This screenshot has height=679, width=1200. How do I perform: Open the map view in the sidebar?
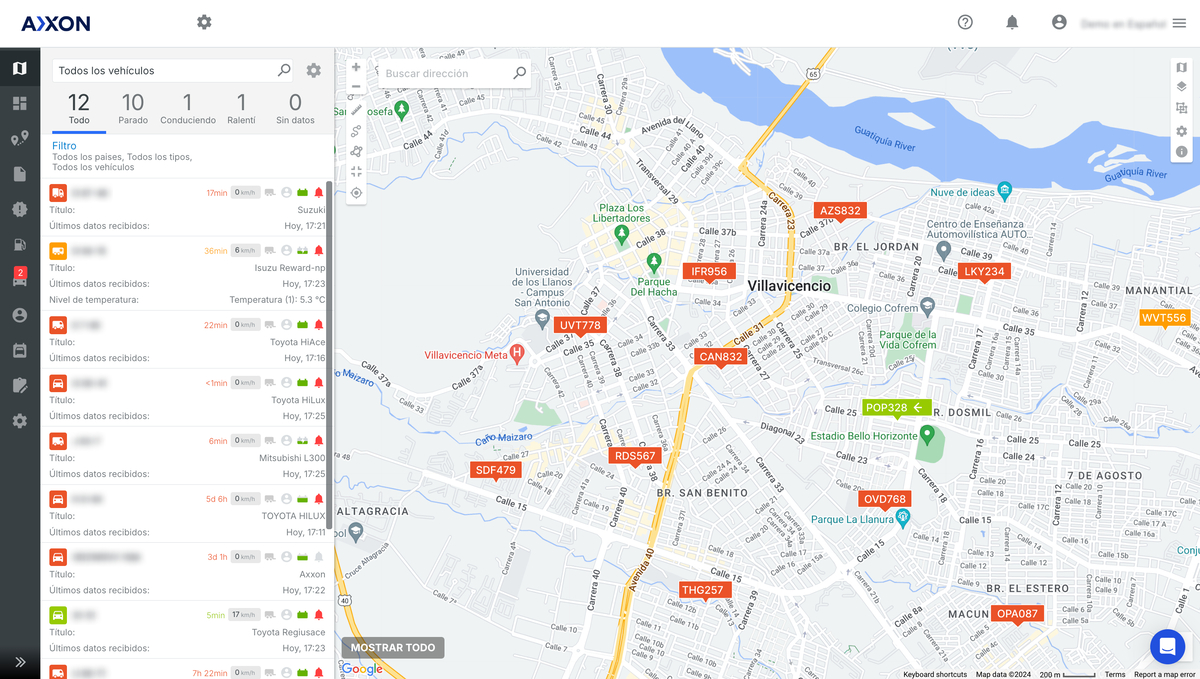pos(20,68)
